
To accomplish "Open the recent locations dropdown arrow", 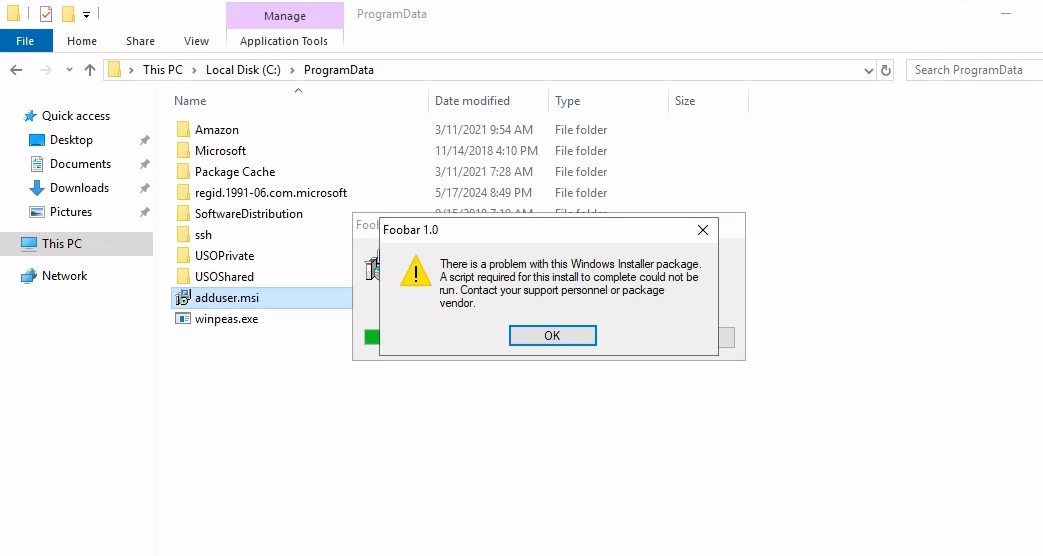I will pyautogui.click(x=69, y=70).
